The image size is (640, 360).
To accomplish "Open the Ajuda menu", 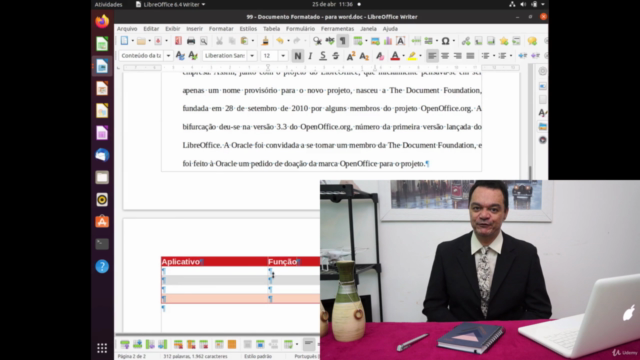I will (390, 29).
